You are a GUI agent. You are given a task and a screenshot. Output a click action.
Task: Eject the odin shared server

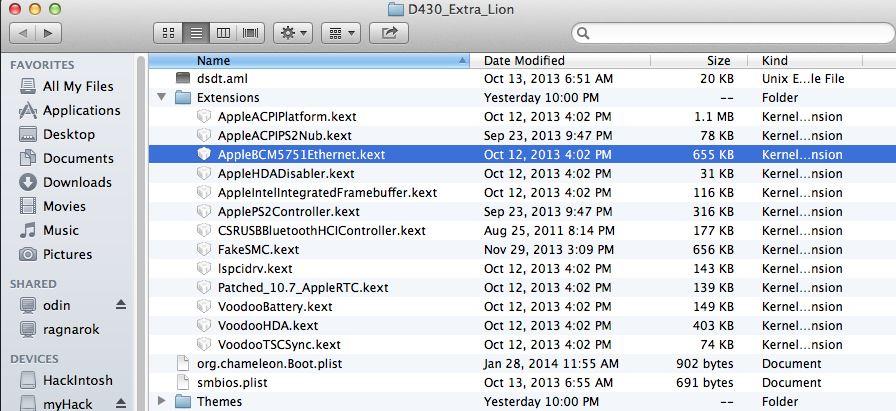121,305
